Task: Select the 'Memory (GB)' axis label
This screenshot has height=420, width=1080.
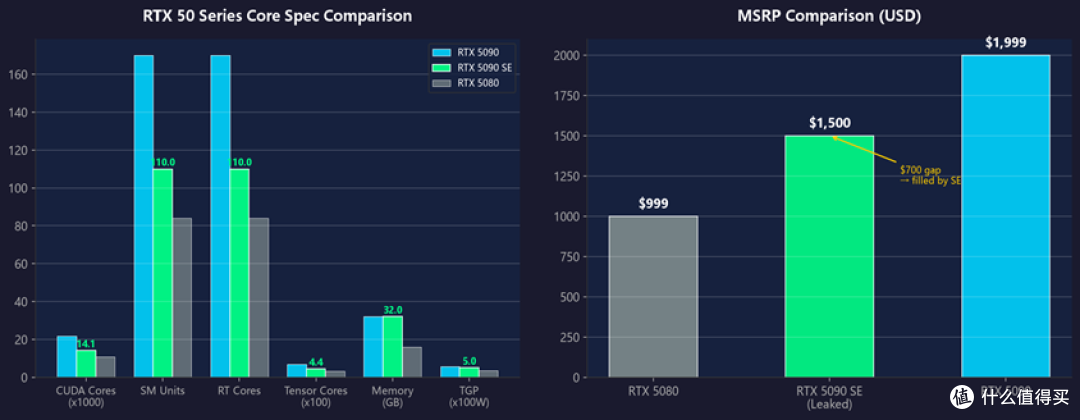Action: pos(393,397)
